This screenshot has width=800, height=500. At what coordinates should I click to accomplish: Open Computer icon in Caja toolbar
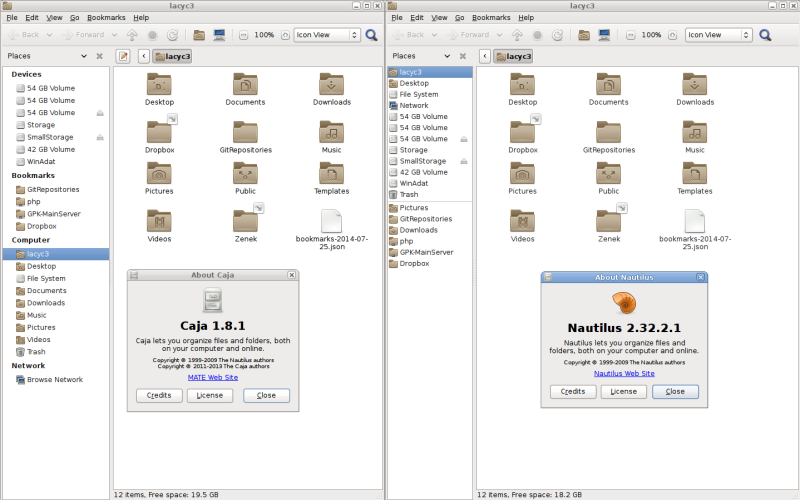tap(219, 35)
